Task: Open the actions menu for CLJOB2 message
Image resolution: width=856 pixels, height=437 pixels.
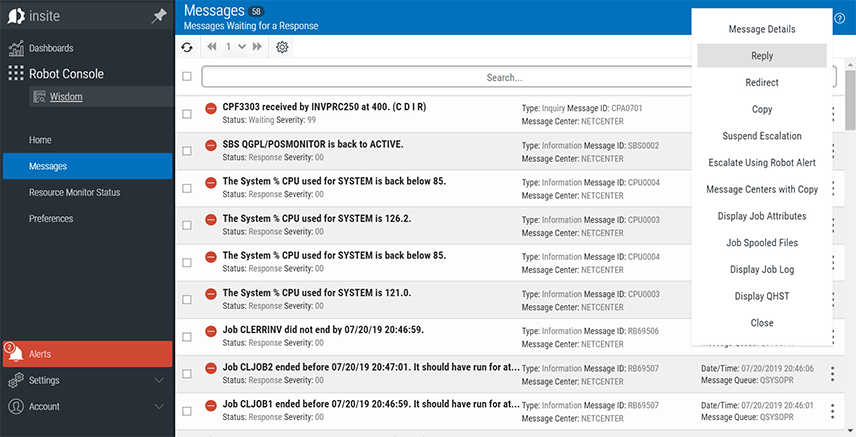Action: coord(833,374)
